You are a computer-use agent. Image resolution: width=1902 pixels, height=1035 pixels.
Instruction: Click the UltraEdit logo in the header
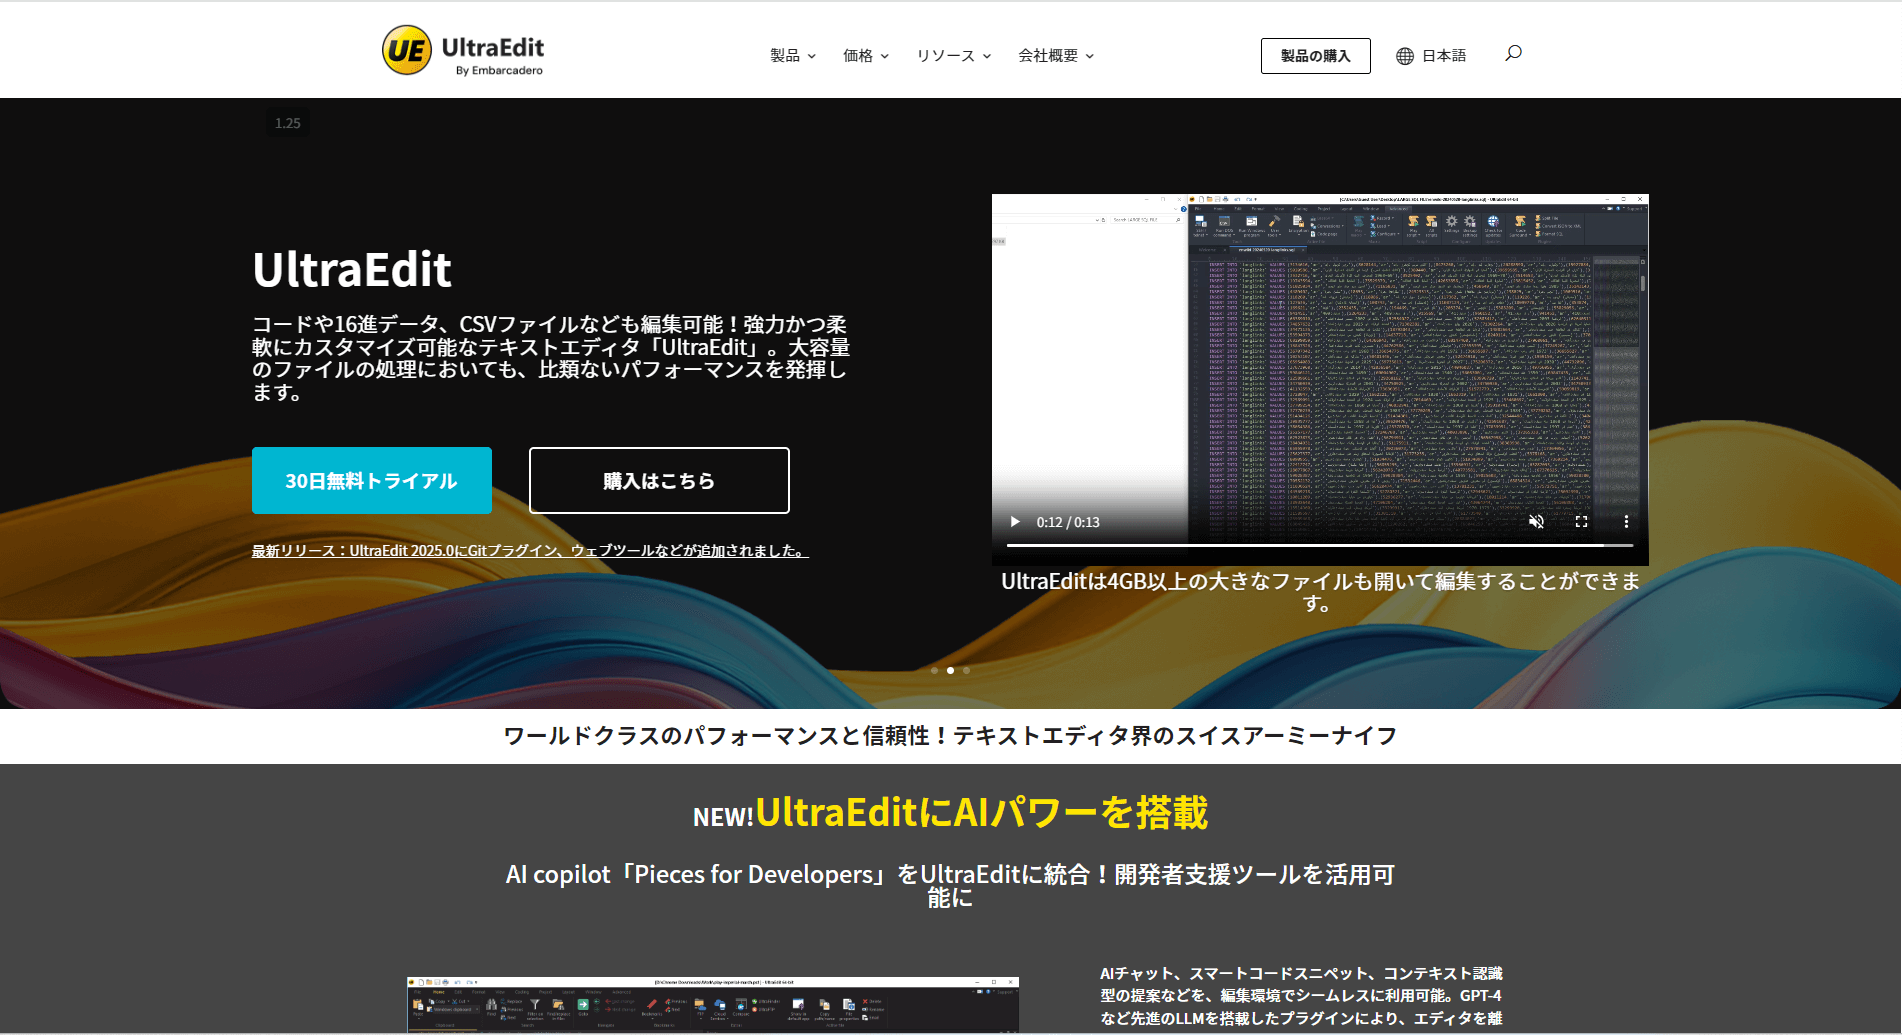pyautogui.click(x=462, y=51)
